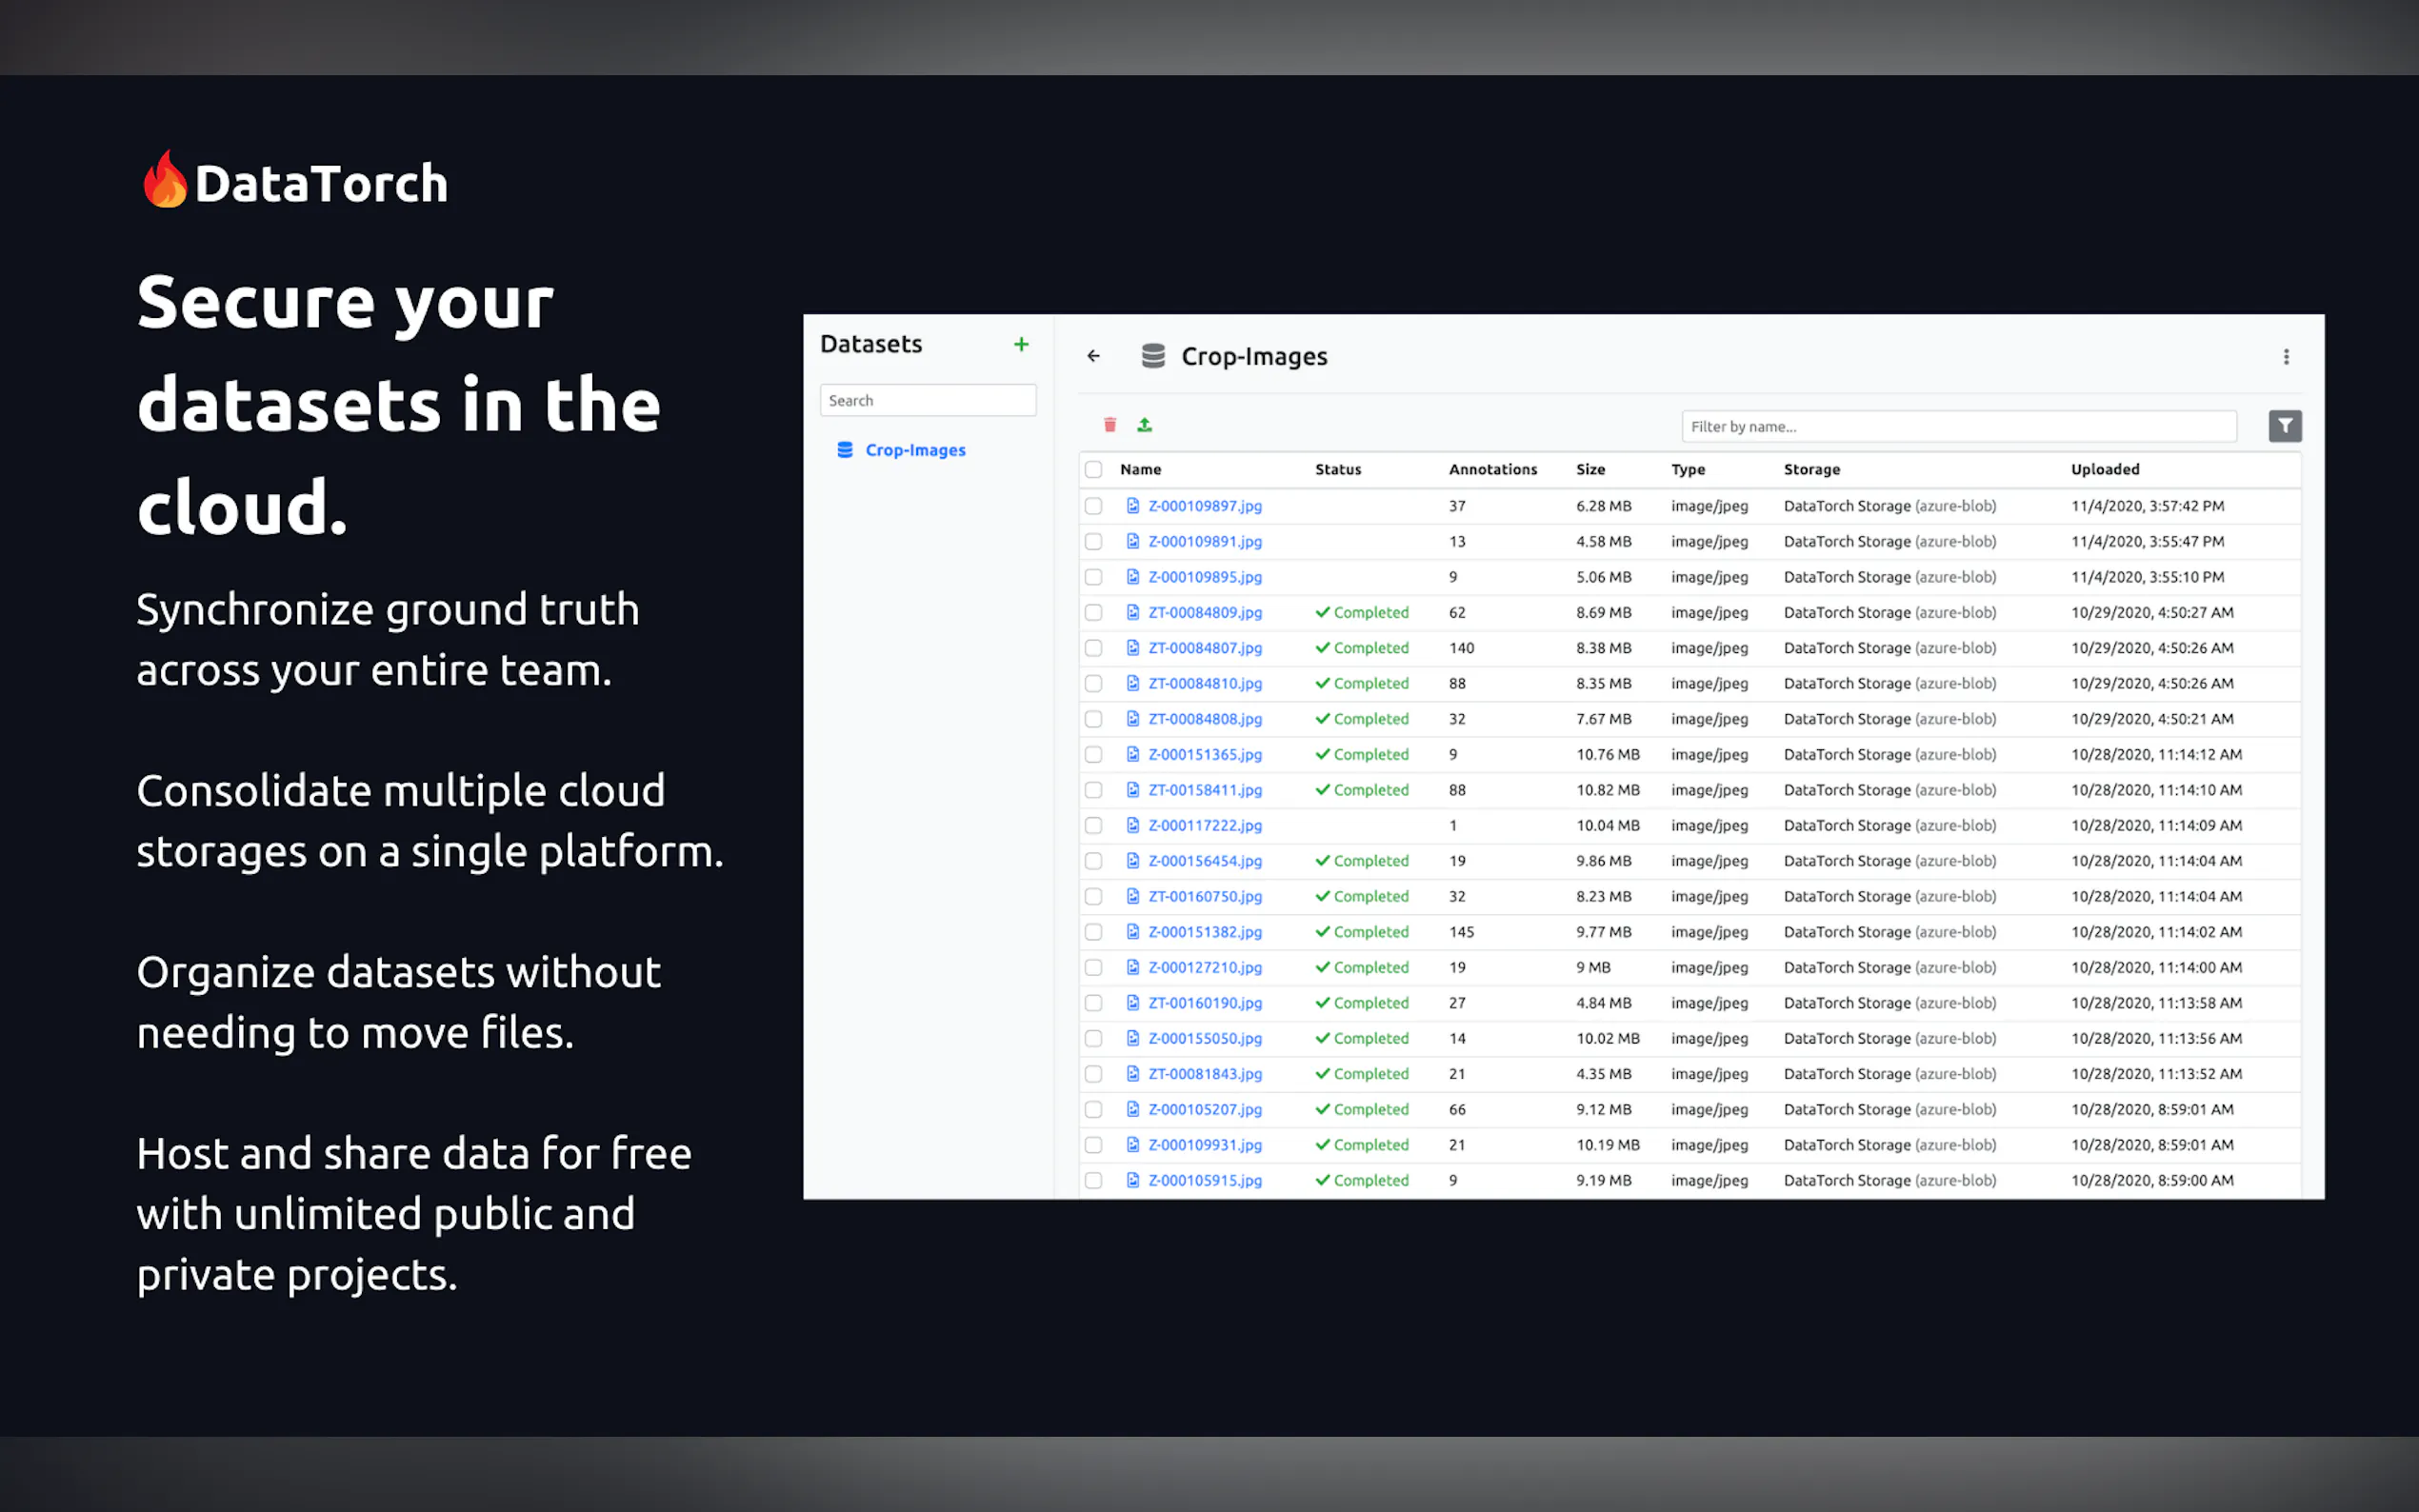Click green checkmark on Z-000151382.jpg row
Image resolution: width=2419 pixels, height=1512 pixels.
pyautogui.click(x=1322, y=932)
